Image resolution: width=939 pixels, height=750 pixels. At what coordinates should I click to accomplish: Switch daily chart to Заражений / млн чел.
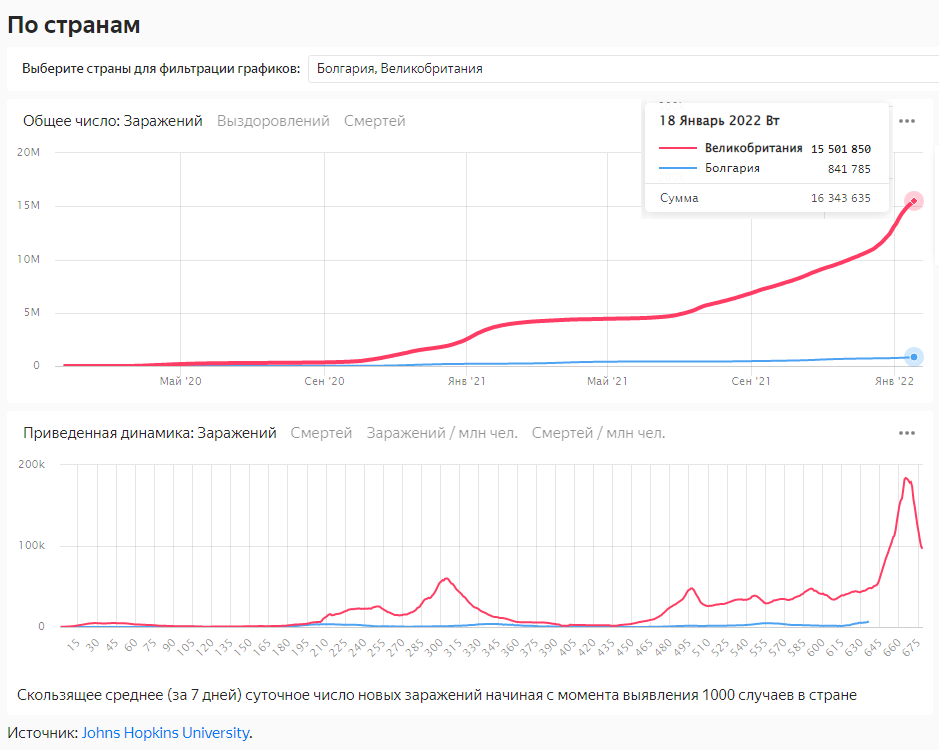pos(442,433)
